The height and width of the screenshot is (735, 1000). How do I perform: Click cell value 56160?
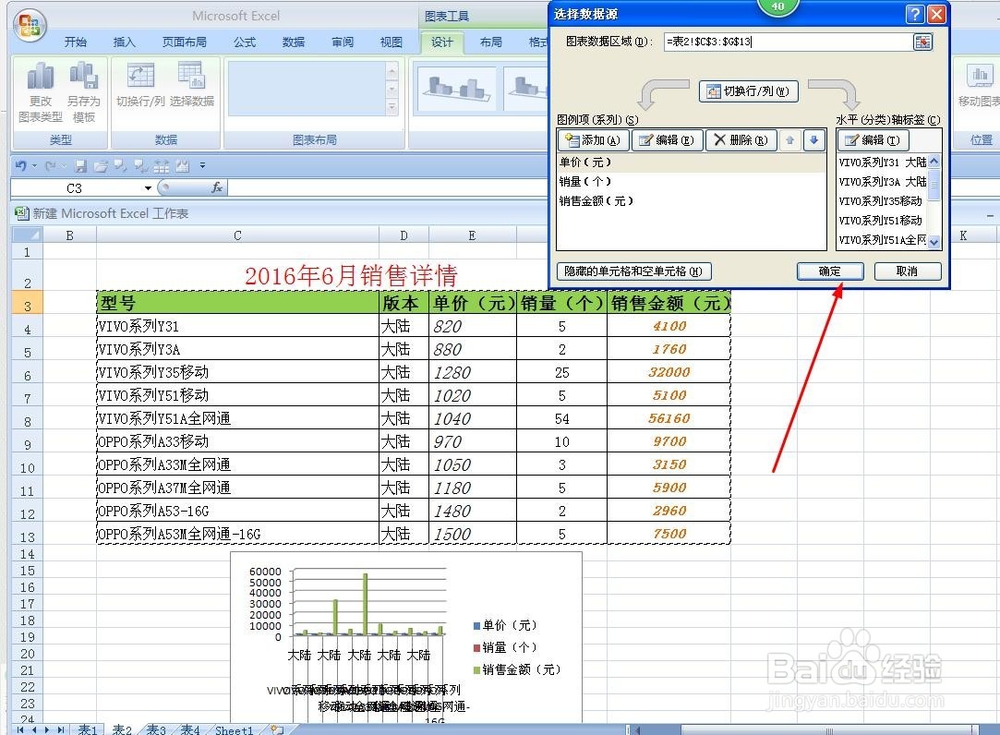(x=668, y=419)
